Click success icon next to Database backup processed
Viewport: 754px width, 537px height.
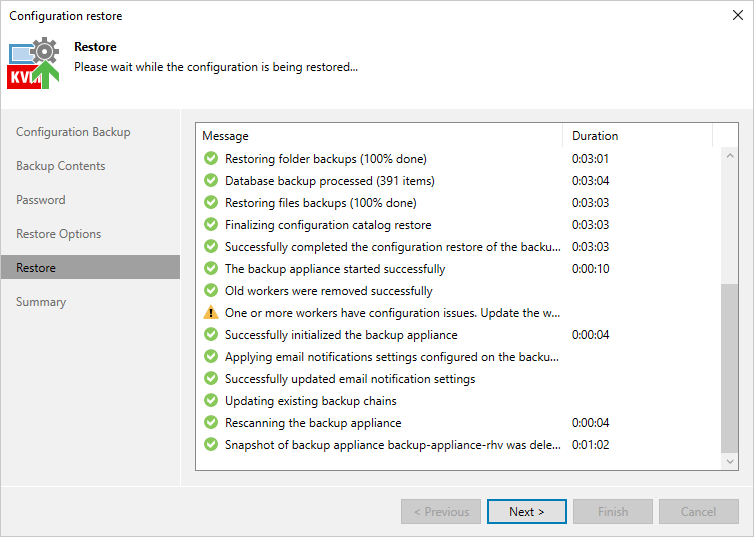click(x=210, y=181)
